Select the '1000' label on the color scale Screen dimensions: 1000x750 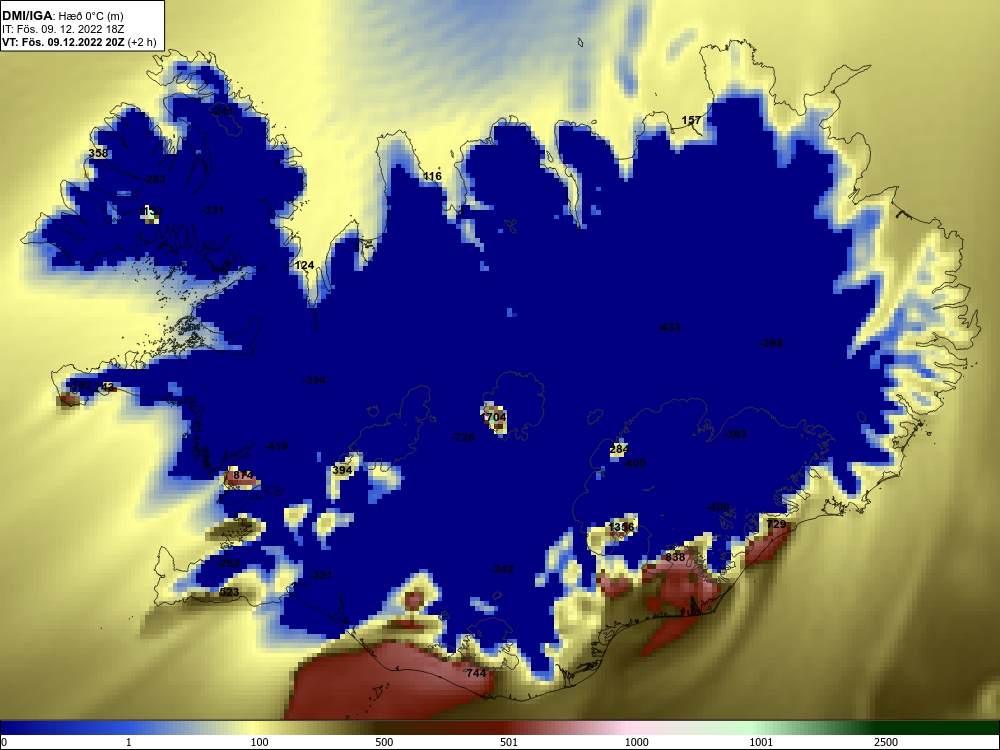pos(636,742)
